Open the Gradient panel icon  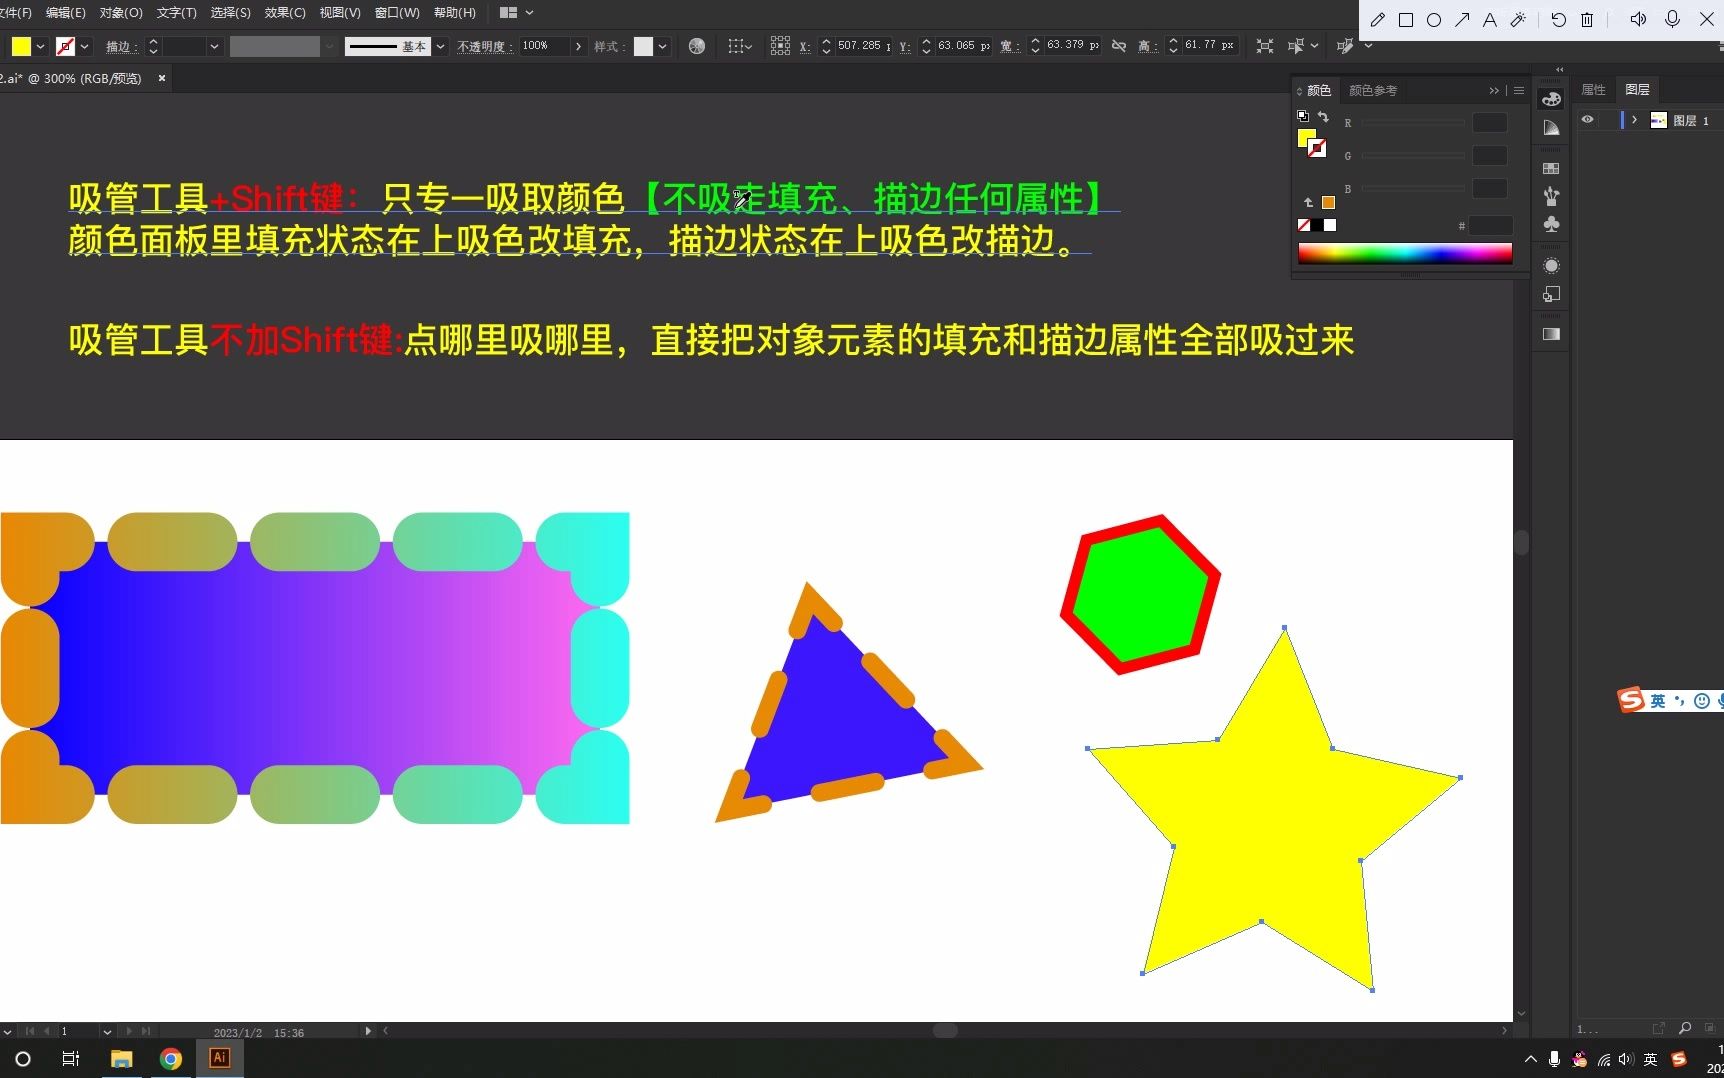(x=1551, y=334)
